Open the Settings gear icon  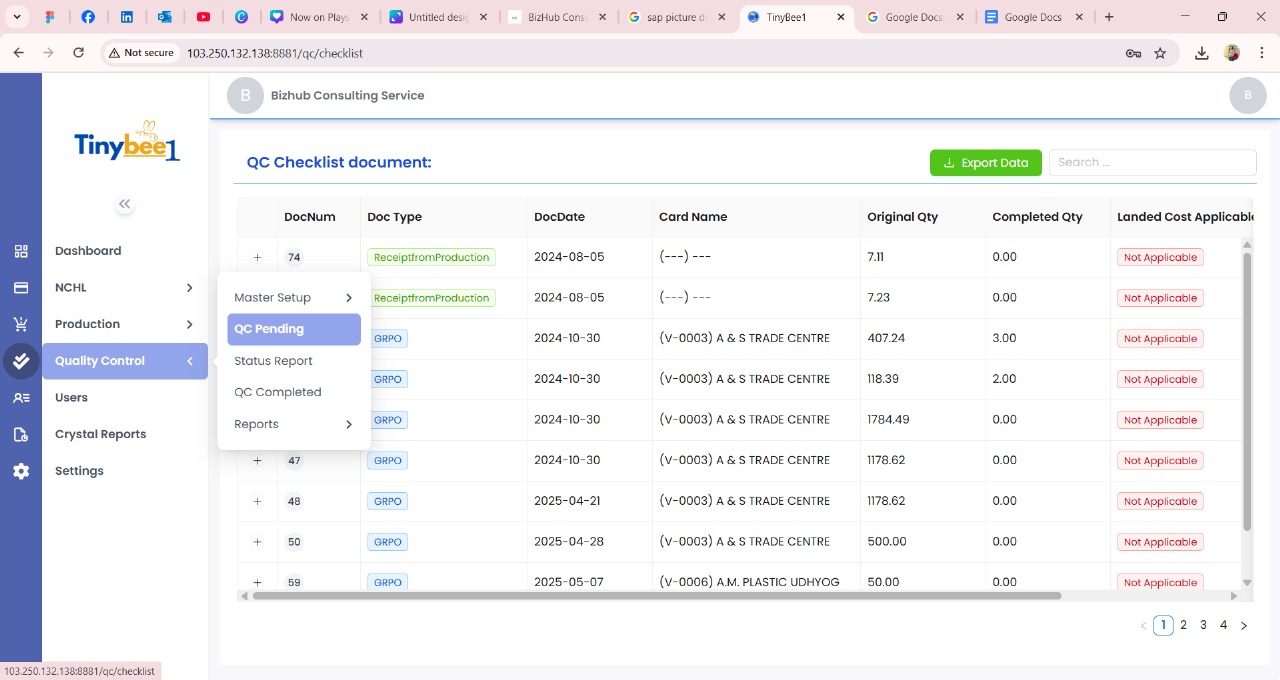[21, 471]
